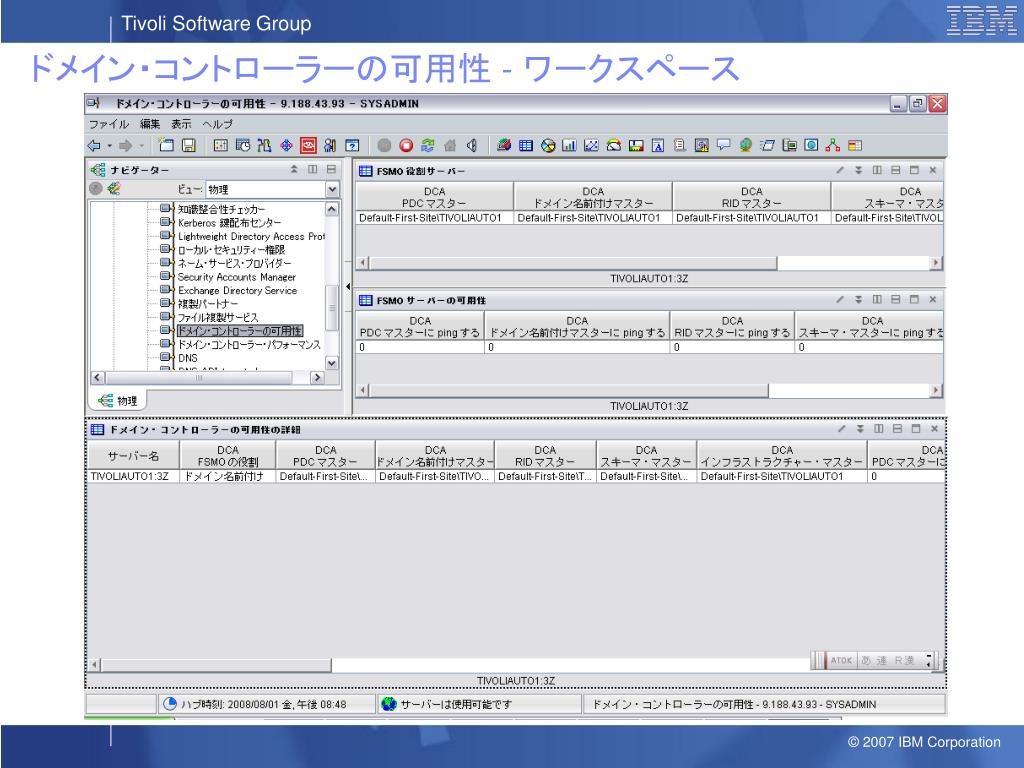Click the ドメイン名前付け cell in the details row

(228, 477)
